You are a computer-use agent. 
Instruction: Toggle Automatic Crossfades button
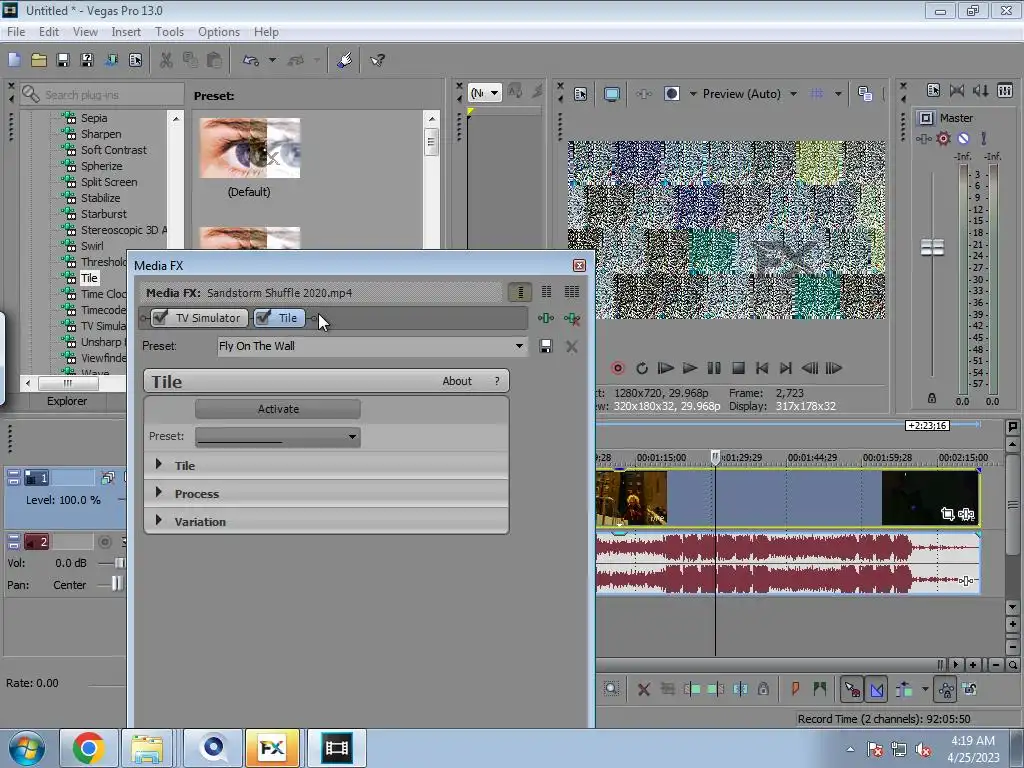coord(876,689)
